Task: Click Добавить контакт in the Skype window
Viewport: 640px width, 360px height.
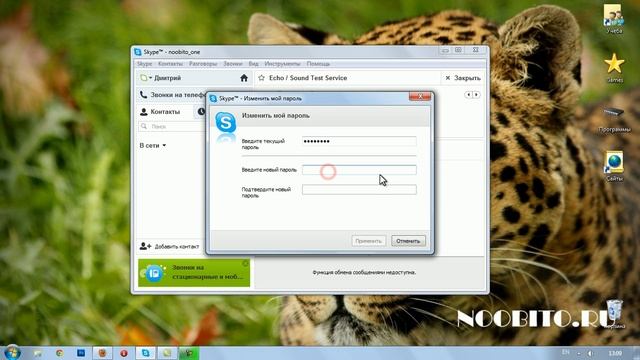Action: 169,246
